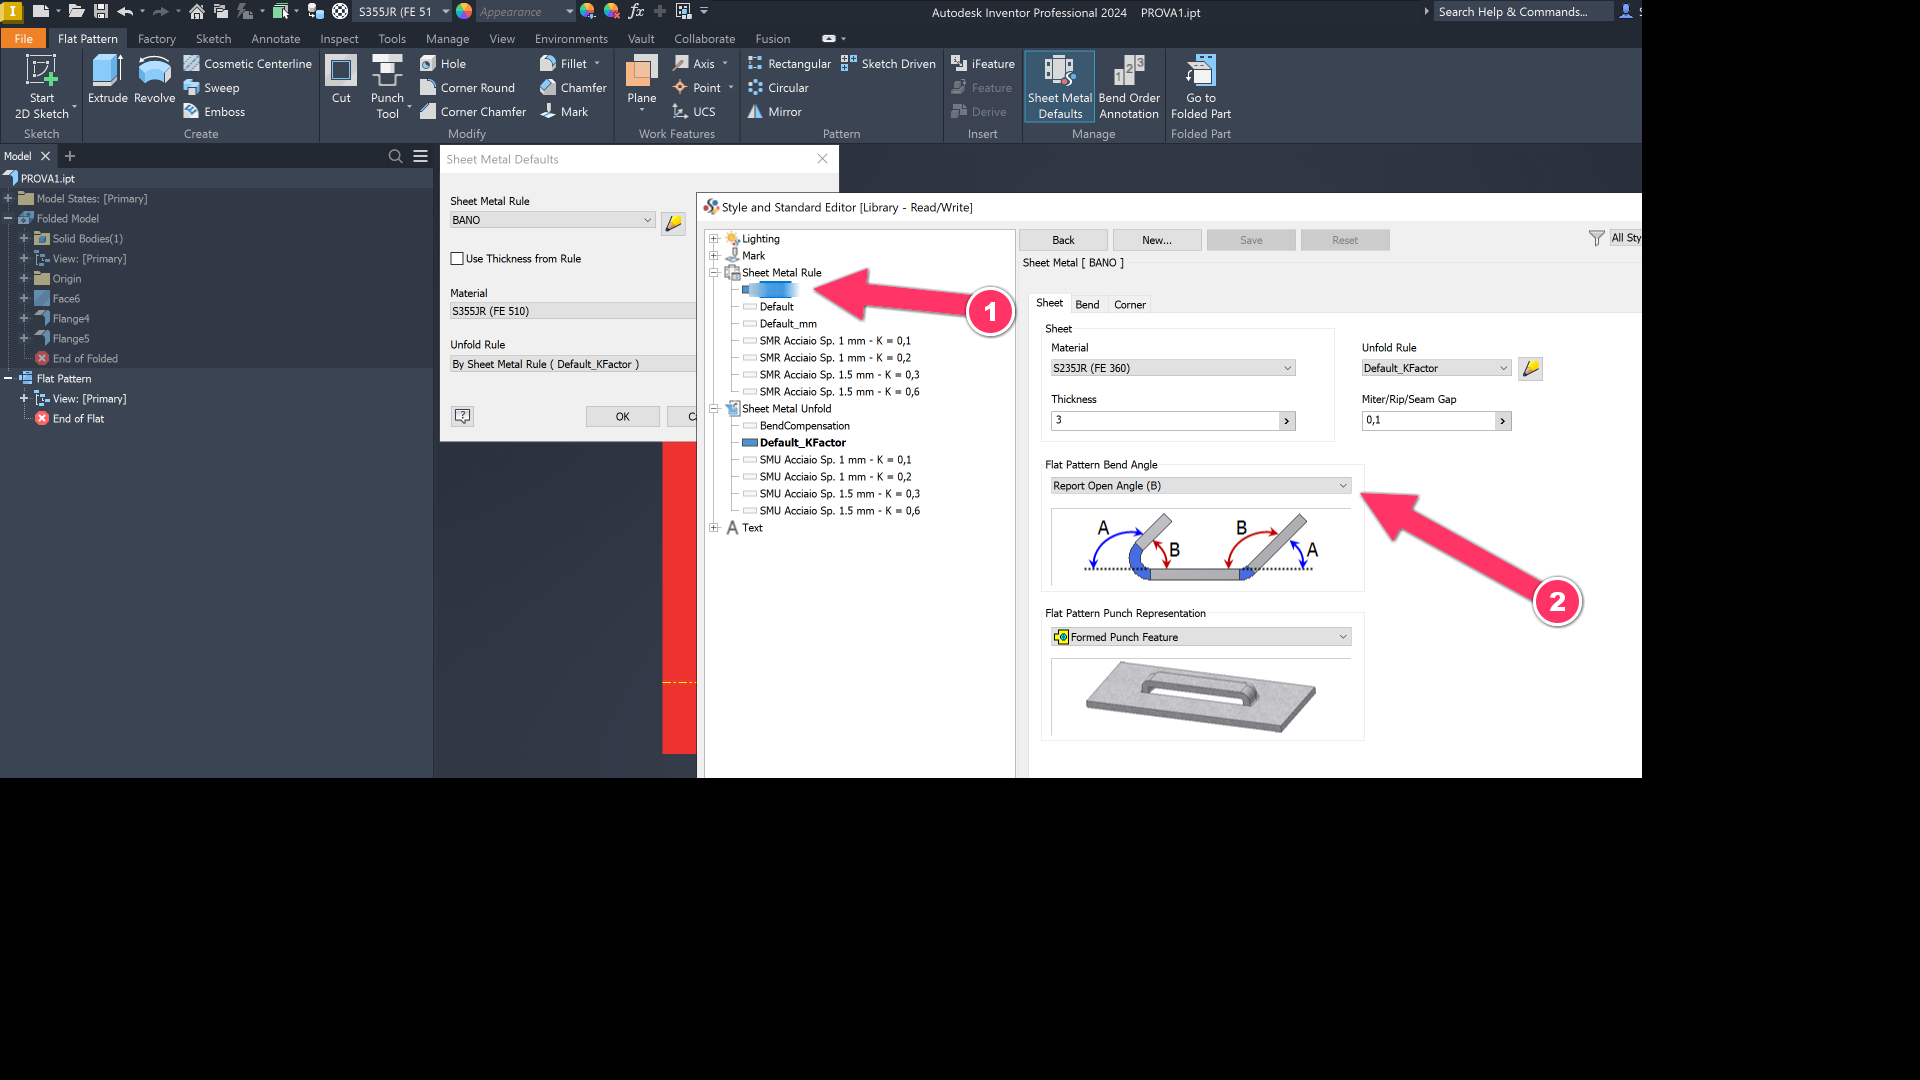
Task: Open the Tools ribbon tab
Action: [x=391, y=38]
